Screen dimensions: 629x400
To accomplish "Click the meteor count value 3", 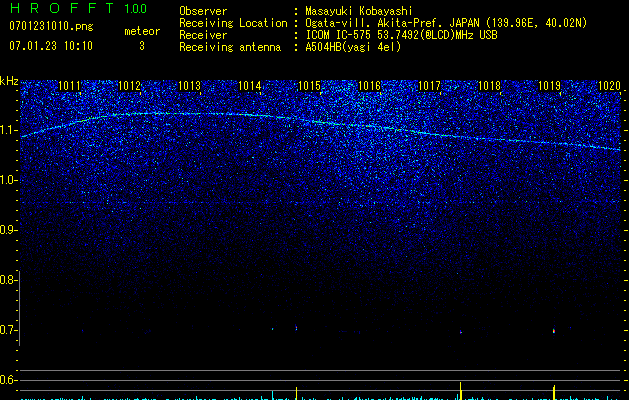I will (142, 46).
